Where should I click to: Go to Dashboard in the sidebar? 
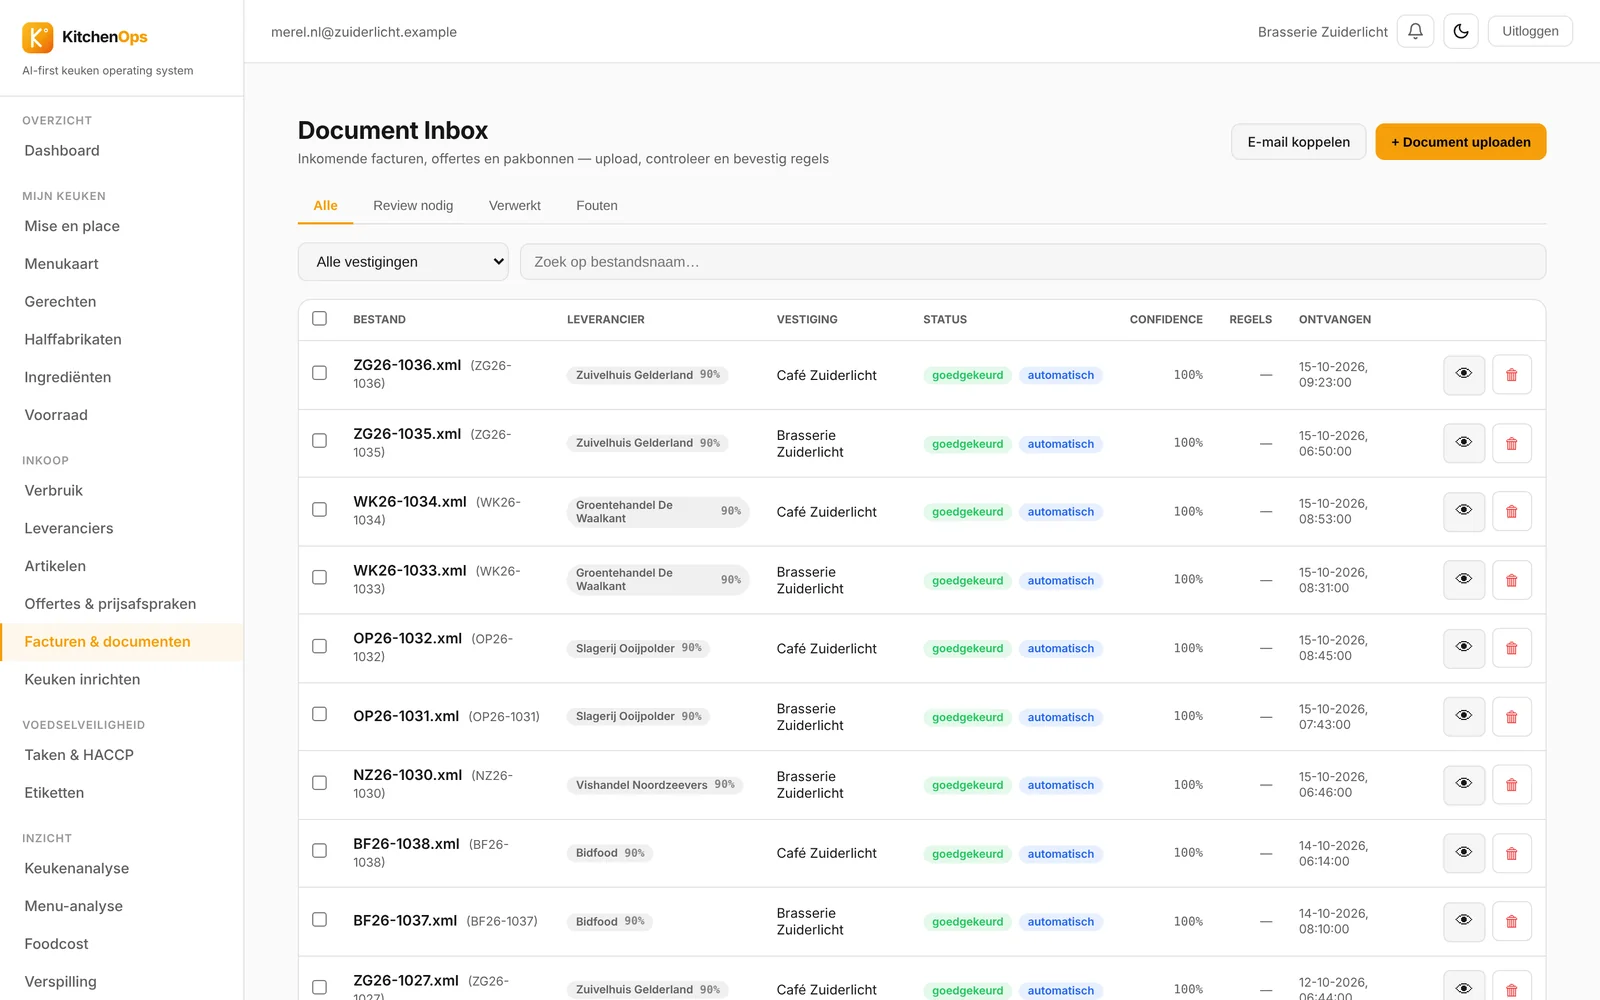(x=62, y=150)
